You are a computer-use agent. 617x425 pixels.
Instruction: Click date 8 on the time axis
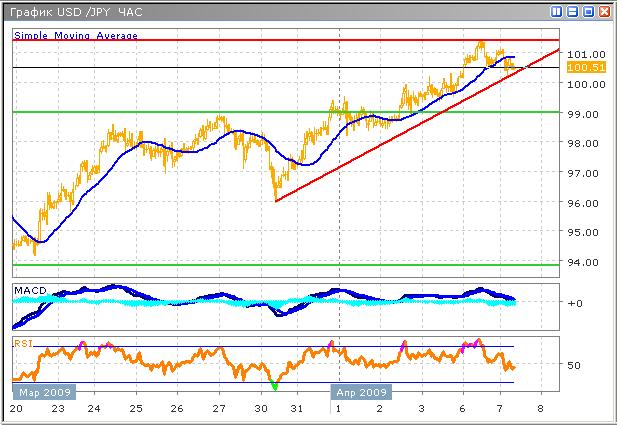click(x=541, y=408)
